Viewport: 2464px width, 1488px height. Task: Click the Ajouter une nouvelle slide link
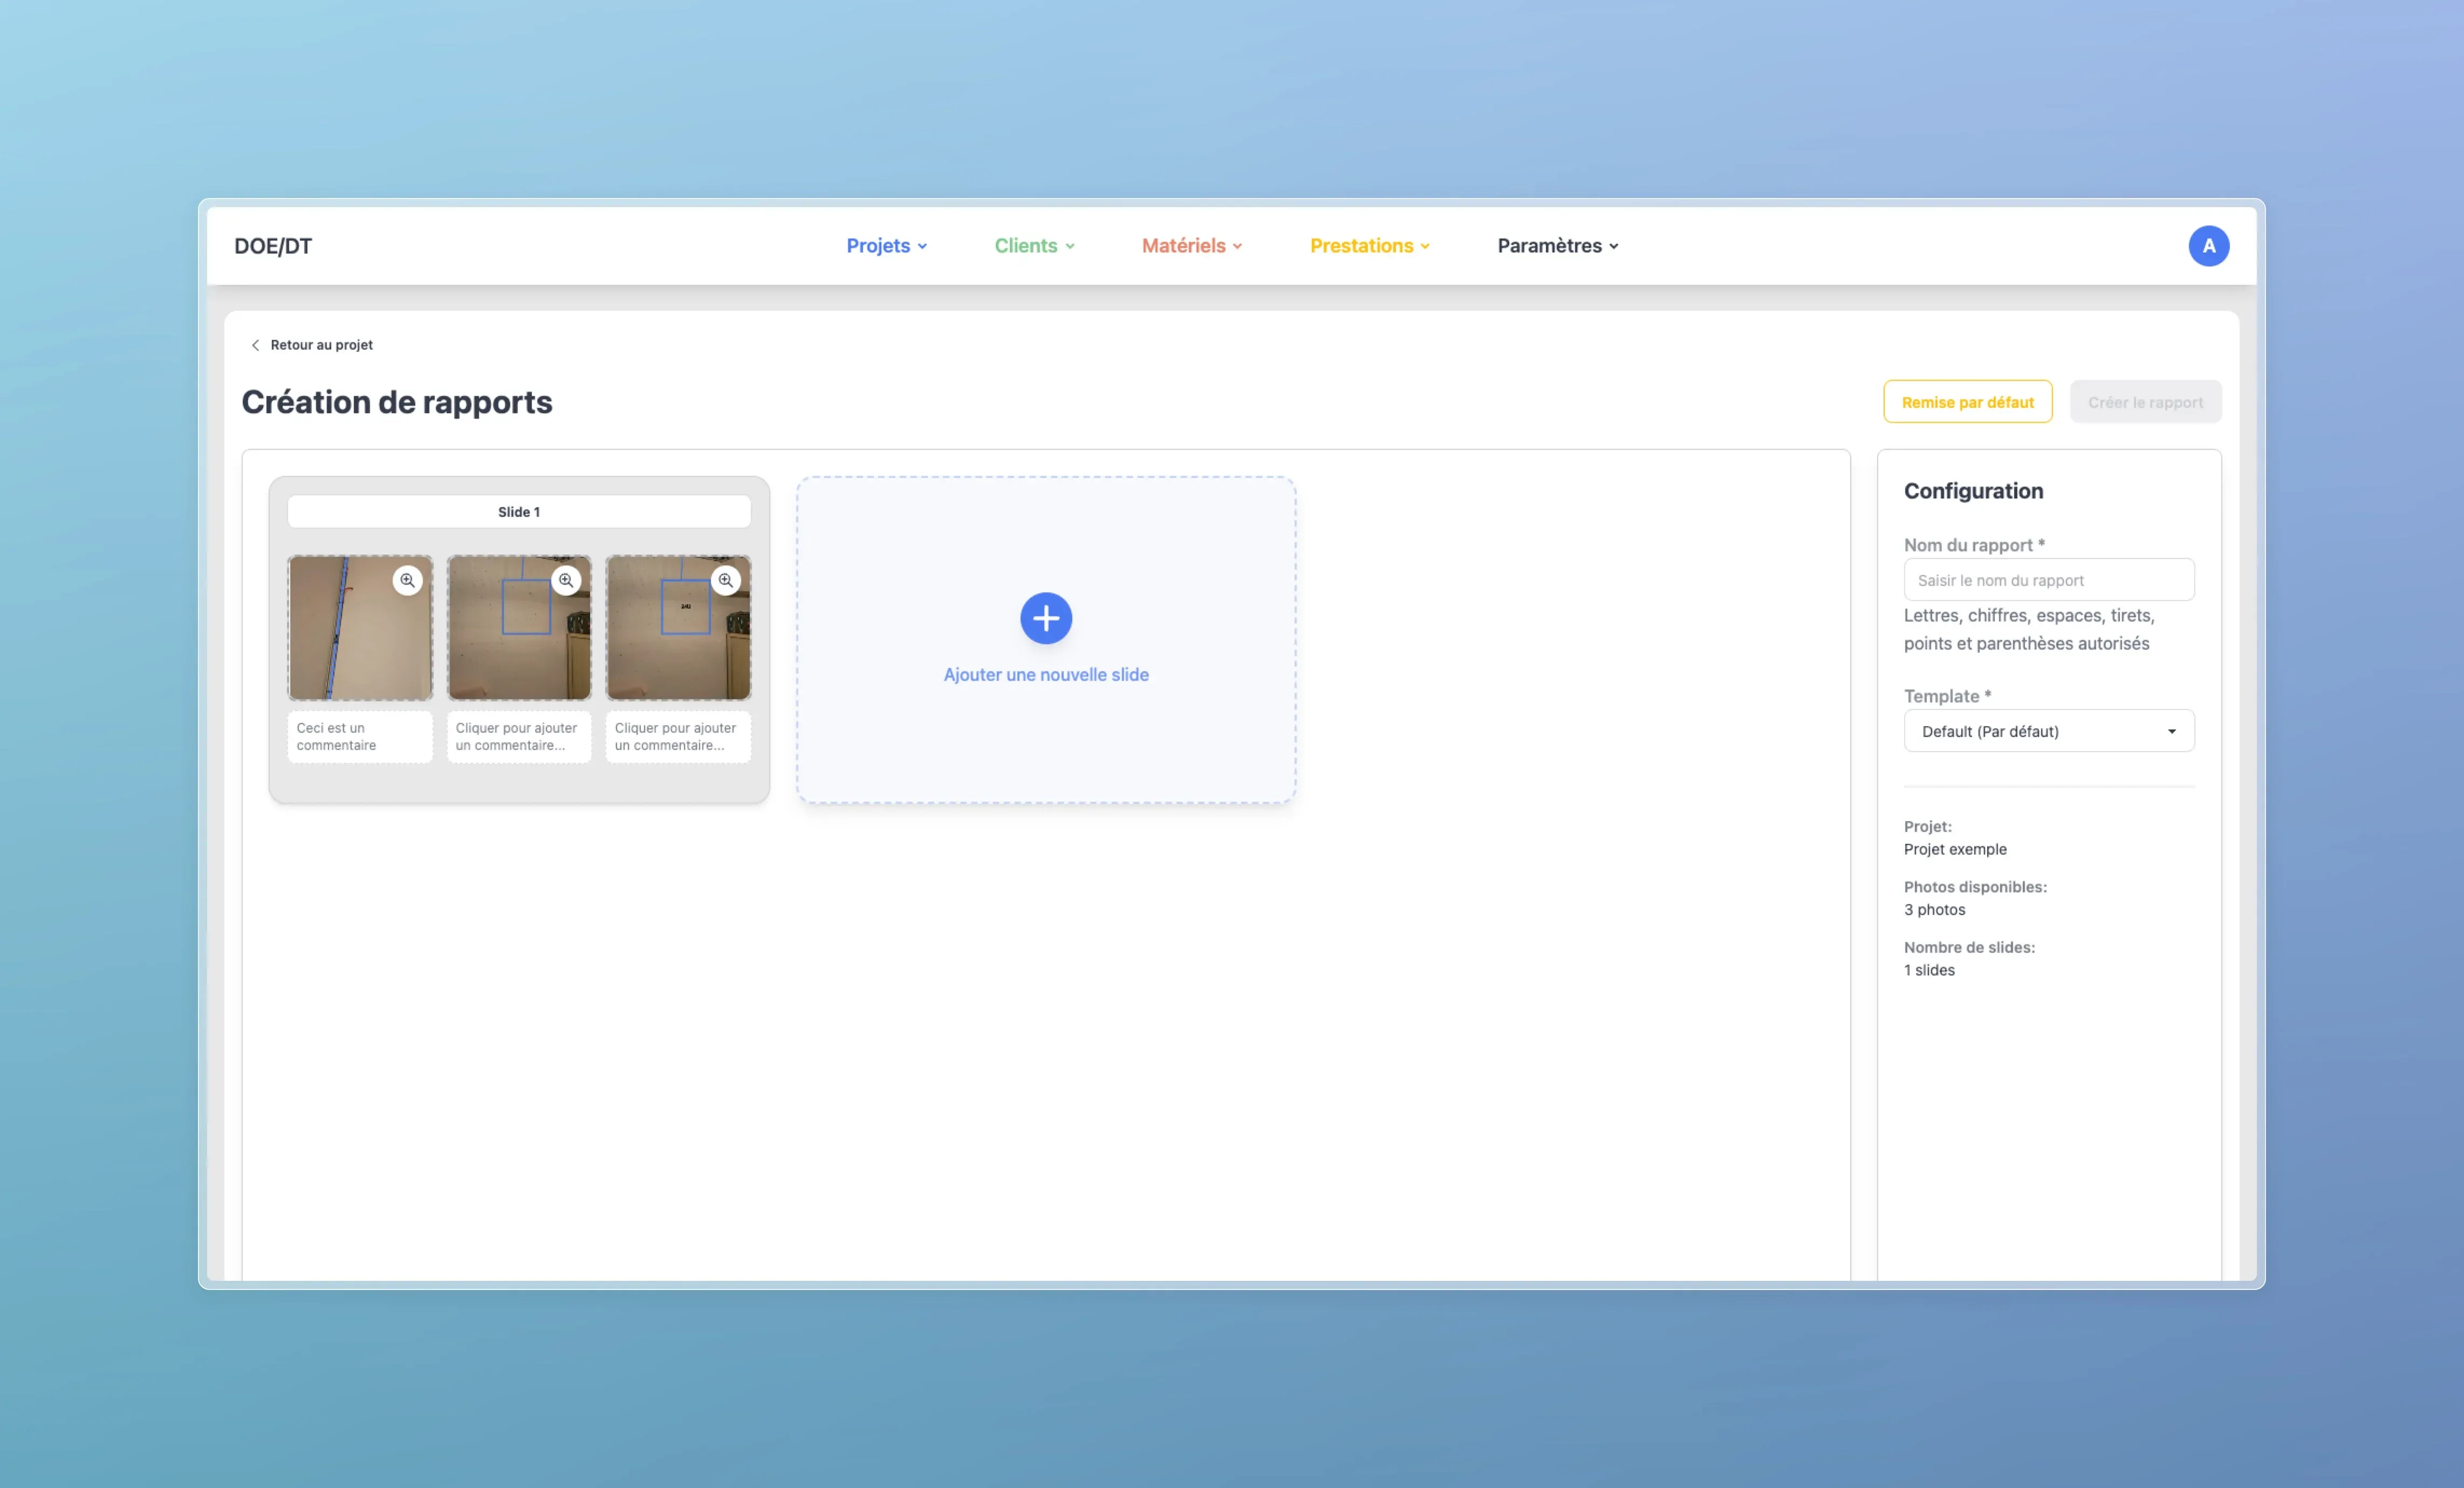point(1045,675)
